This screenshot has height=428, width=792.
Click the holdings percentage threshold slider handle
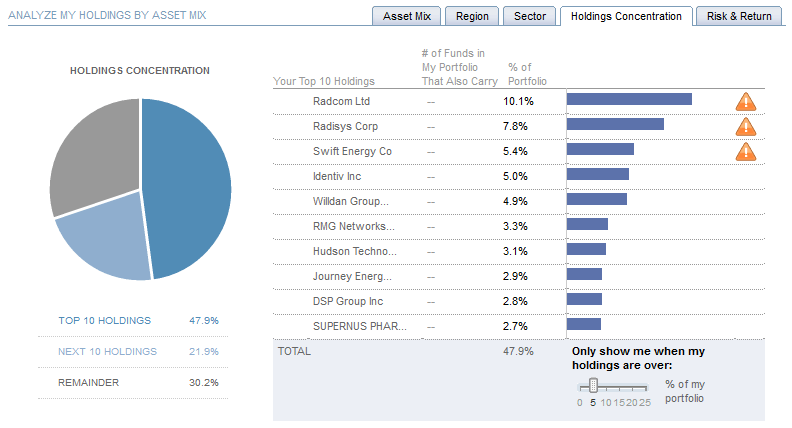point(593,385)
